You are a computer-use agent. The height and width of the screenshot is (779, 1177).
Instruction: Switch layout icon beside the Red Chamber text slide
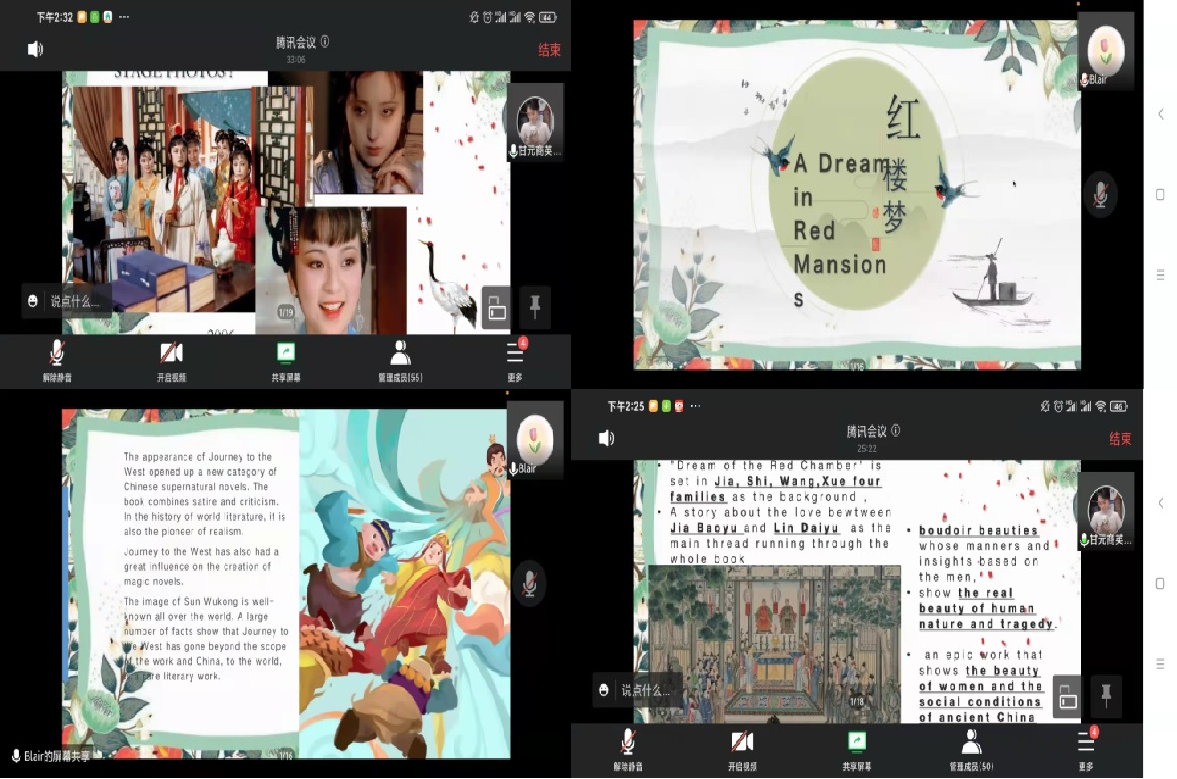[1068, 697]
